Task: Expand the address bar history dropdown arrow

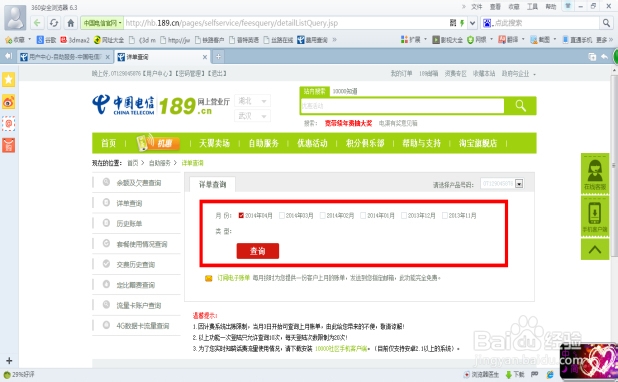Action: [473, 23]
